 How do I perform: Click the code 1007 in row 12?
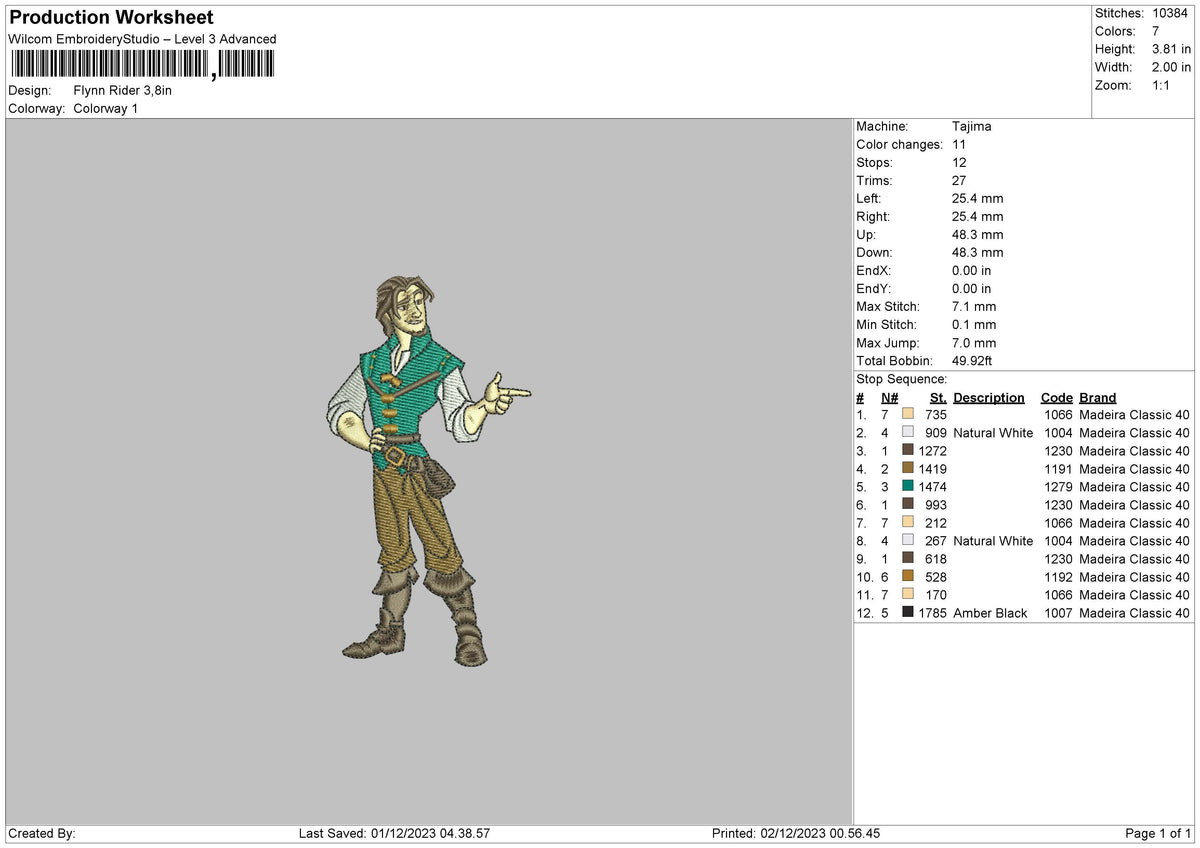click(1058, 613)
